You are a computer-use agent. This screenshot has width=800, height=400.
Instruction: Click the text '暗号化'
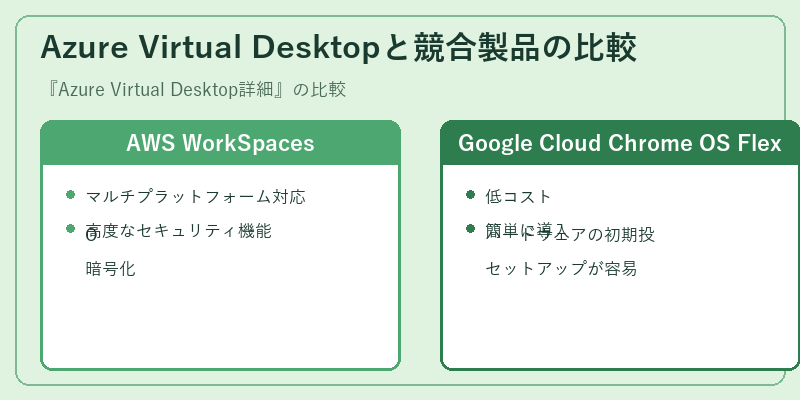point(111,268)
